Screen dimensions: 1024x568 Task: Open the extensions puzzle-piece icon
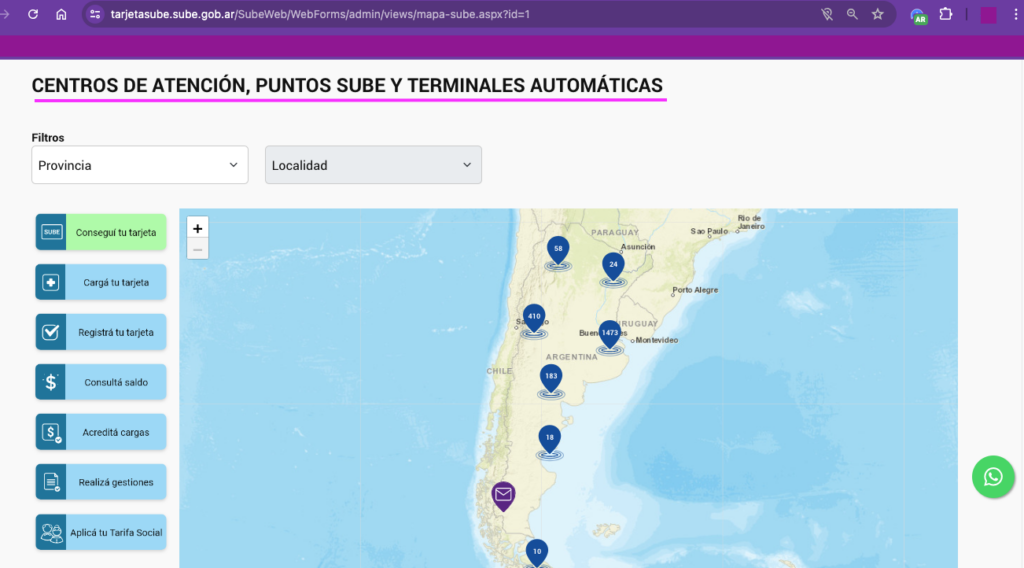(946, 14)
